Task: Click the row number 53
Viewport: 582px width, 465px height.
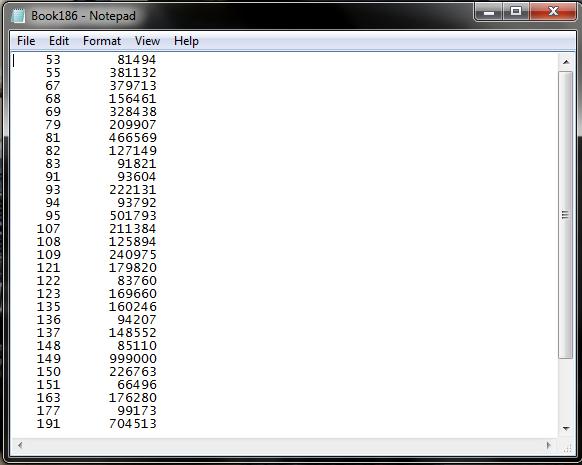Action: coord(53,59)
